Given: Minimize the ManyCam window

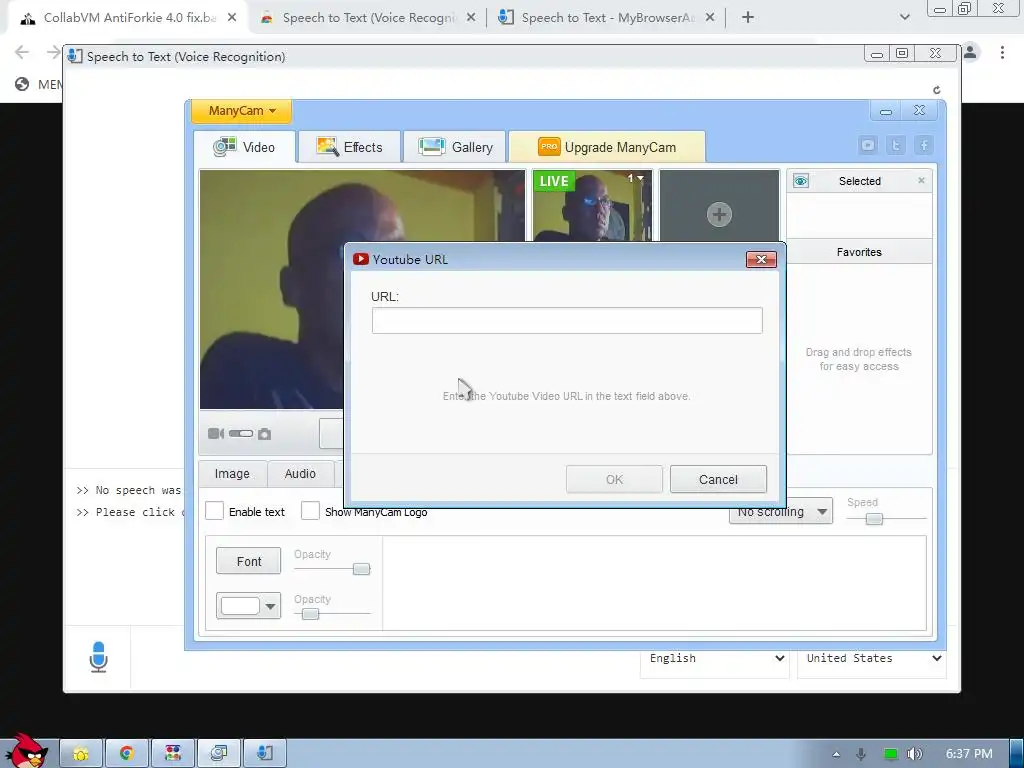Looking at the screenshot, I should click(886, 112).
